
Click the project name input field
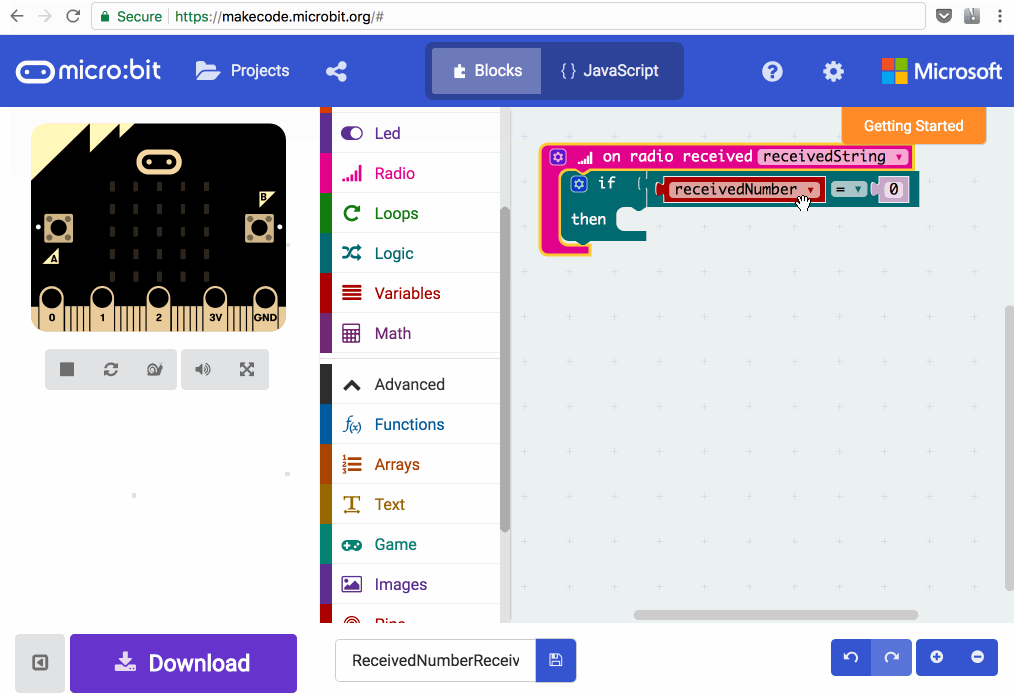pos(435,660)
